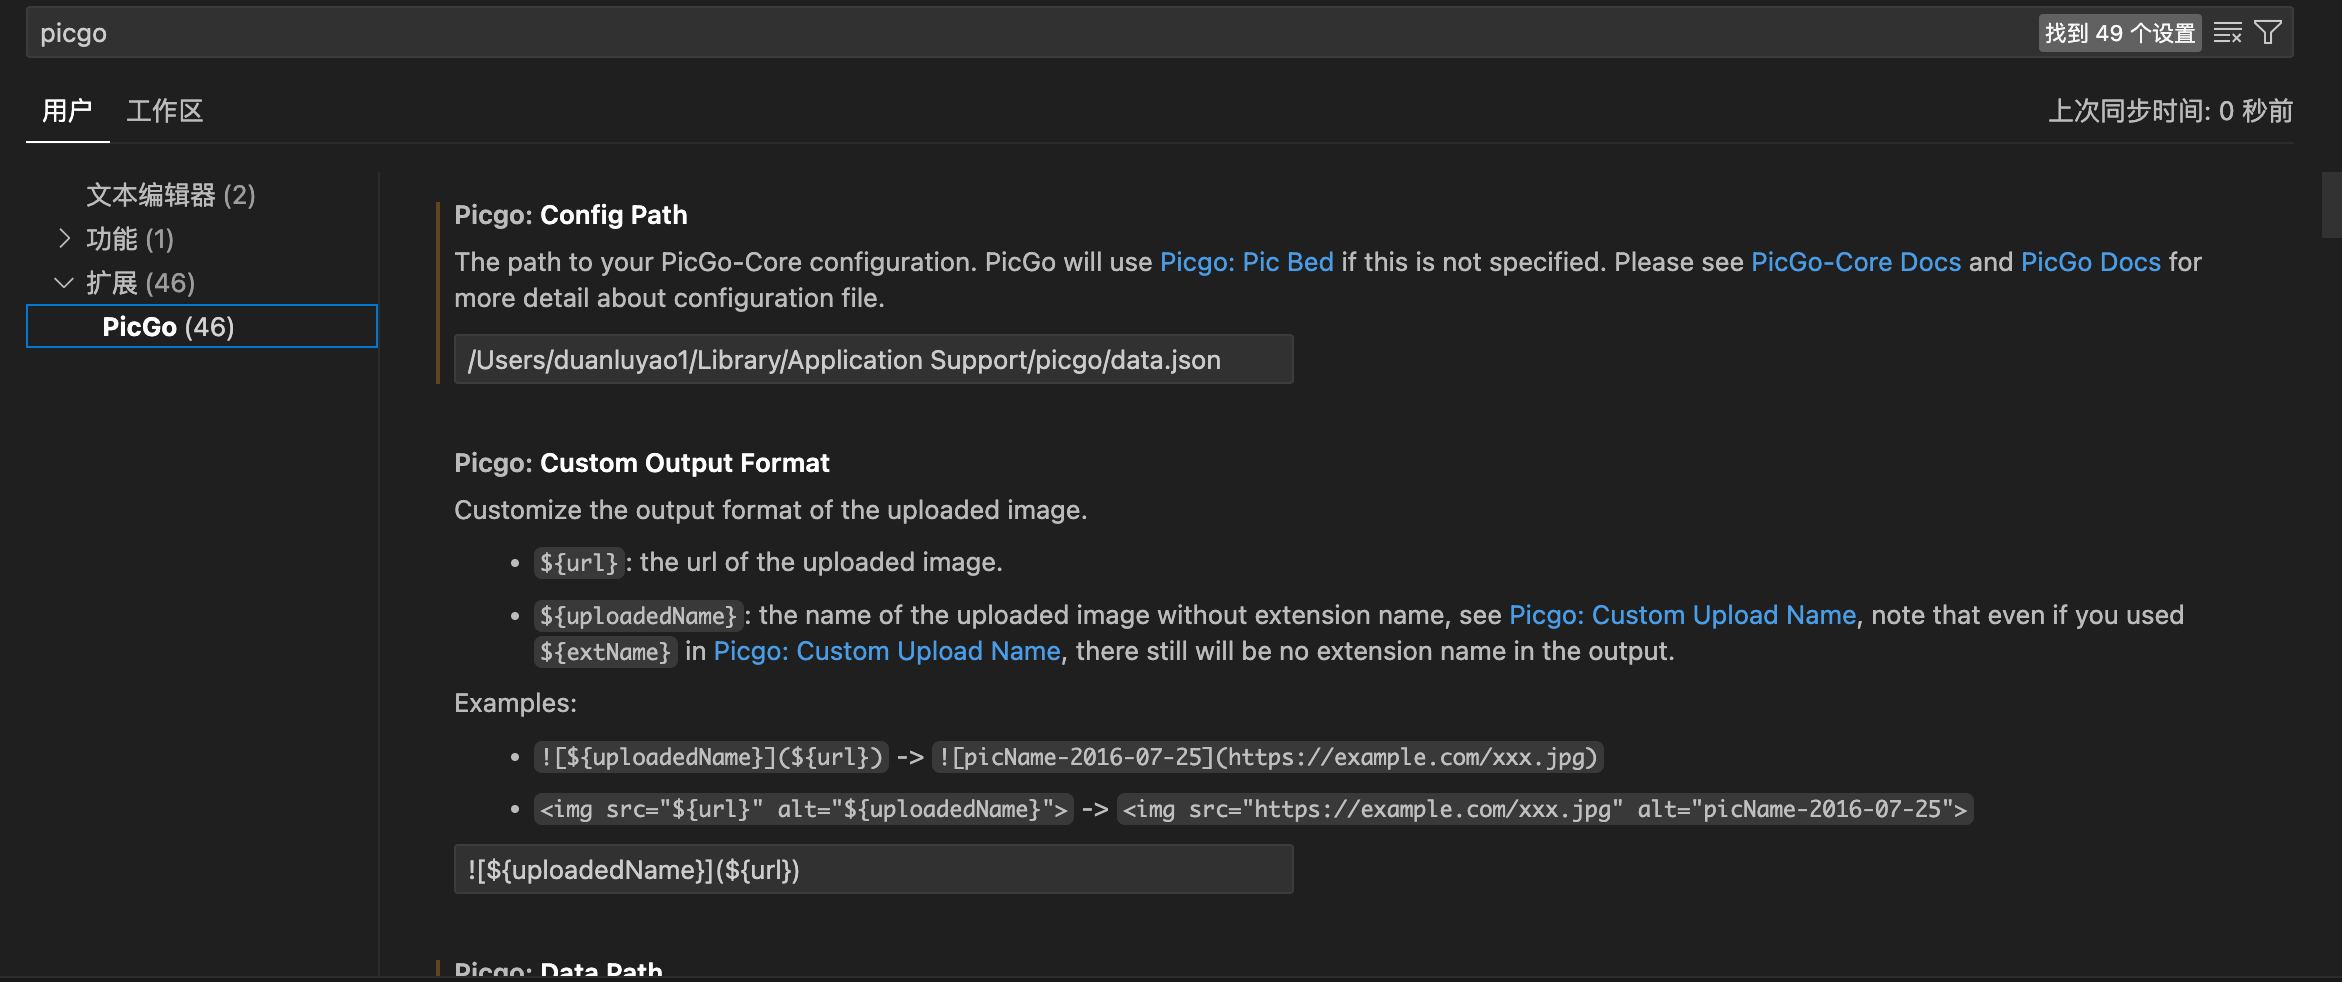Switch to the 工作区 settings tab
The width and height of the screenshot is (2342, 982).
pyautogui.click(x=164, y=111)
